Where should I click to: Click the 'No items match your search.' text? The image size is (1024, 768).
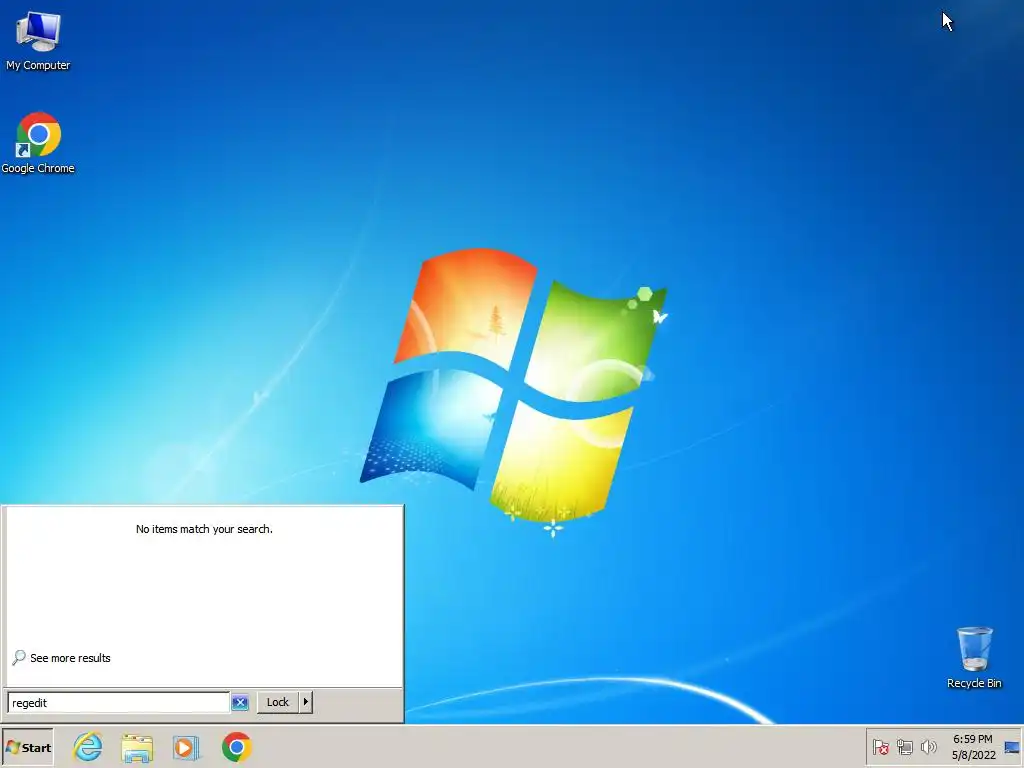tap(204, 529)
